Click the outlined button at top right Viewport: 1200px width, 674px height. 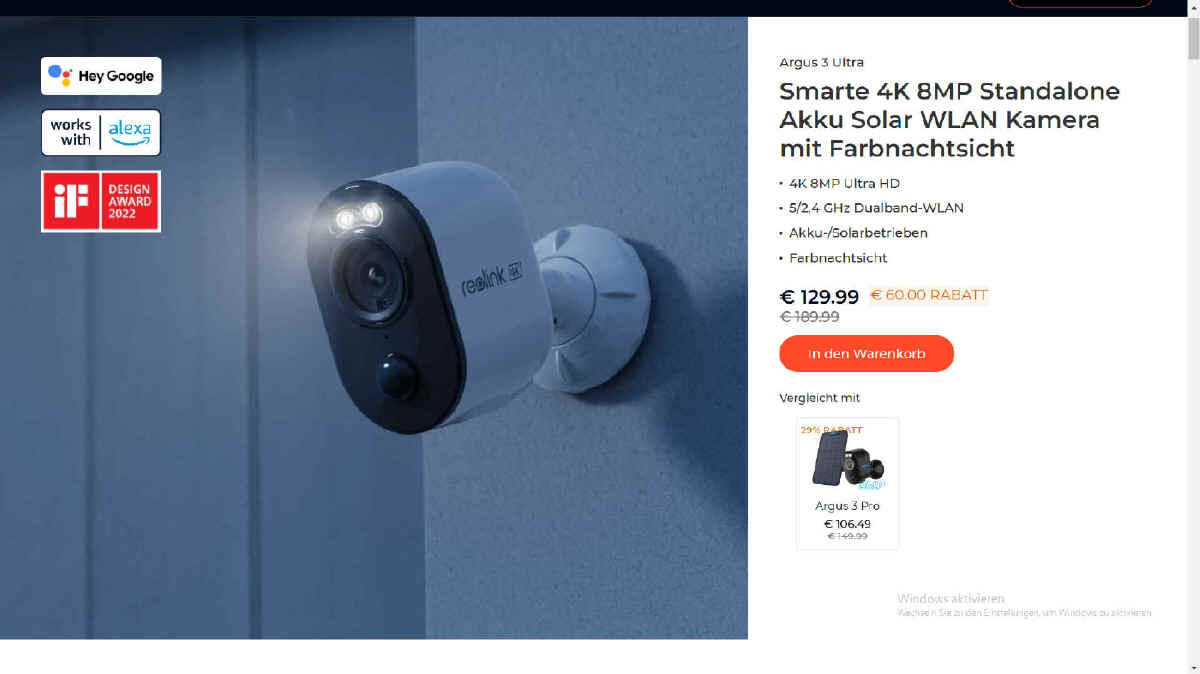[x=1080, y=3]
